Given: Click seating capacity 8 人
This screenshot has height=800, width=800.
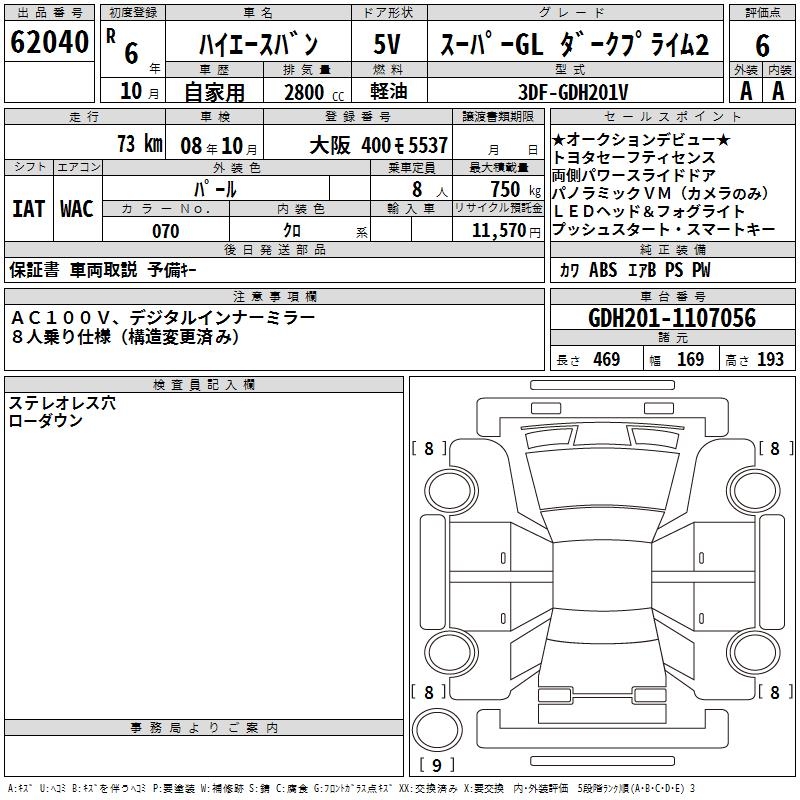Looking at the screenshot, I should 430,189.
